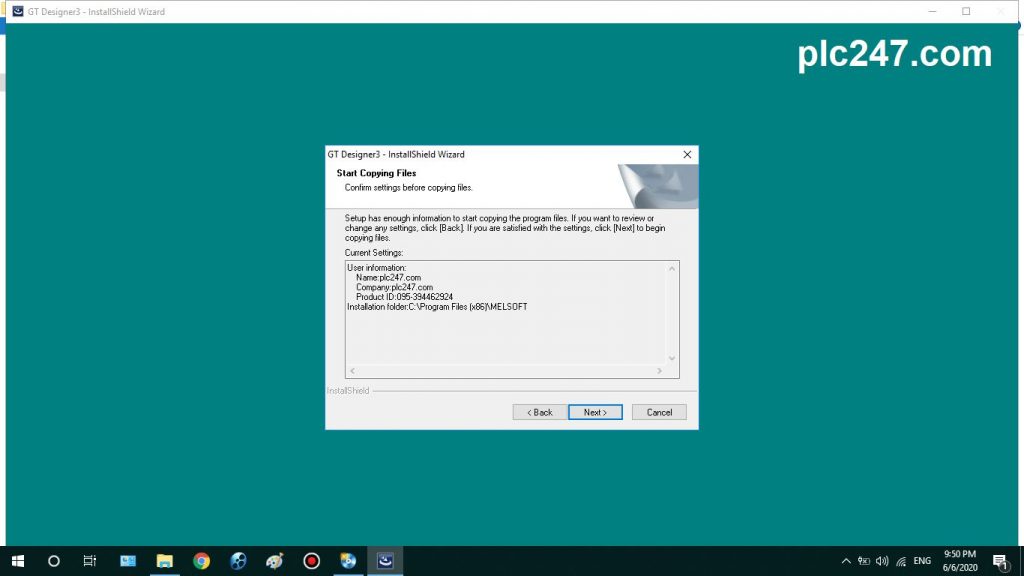
Task: Select the Product ID:095-394462924 line
Action: [x=404, y=296]
